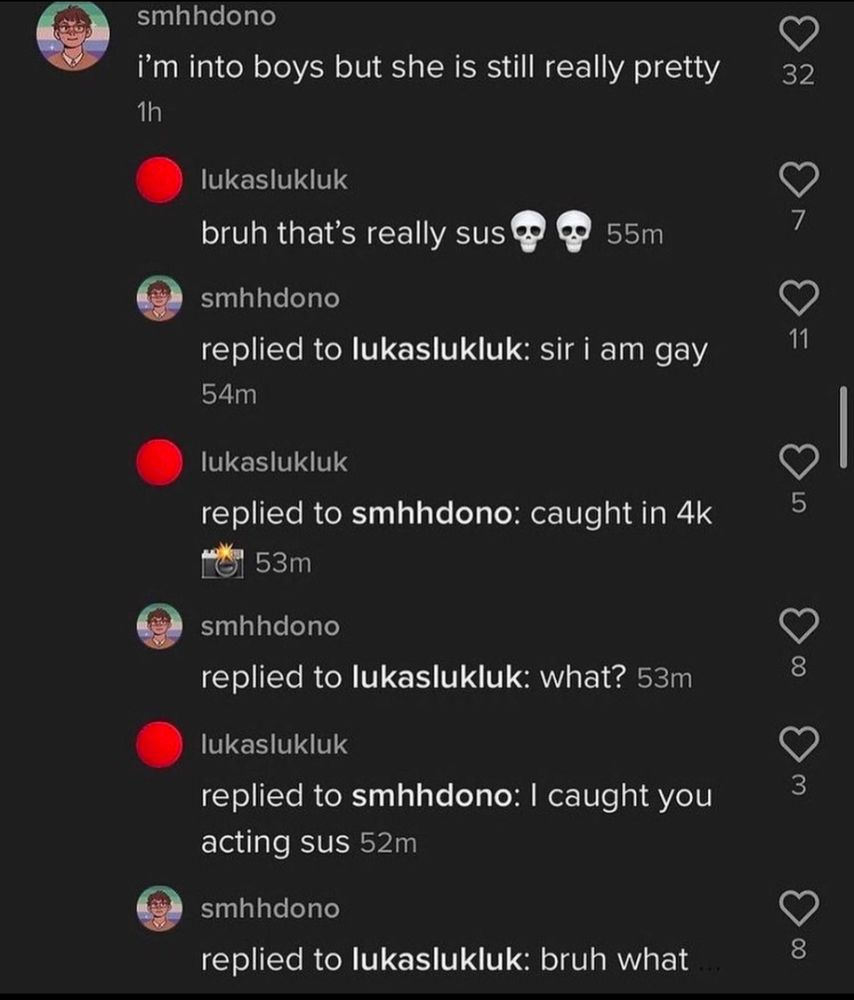
Task: Click lukaslukluk username above 'bruh that's really sus'
Action: click(x=274, y=180)
